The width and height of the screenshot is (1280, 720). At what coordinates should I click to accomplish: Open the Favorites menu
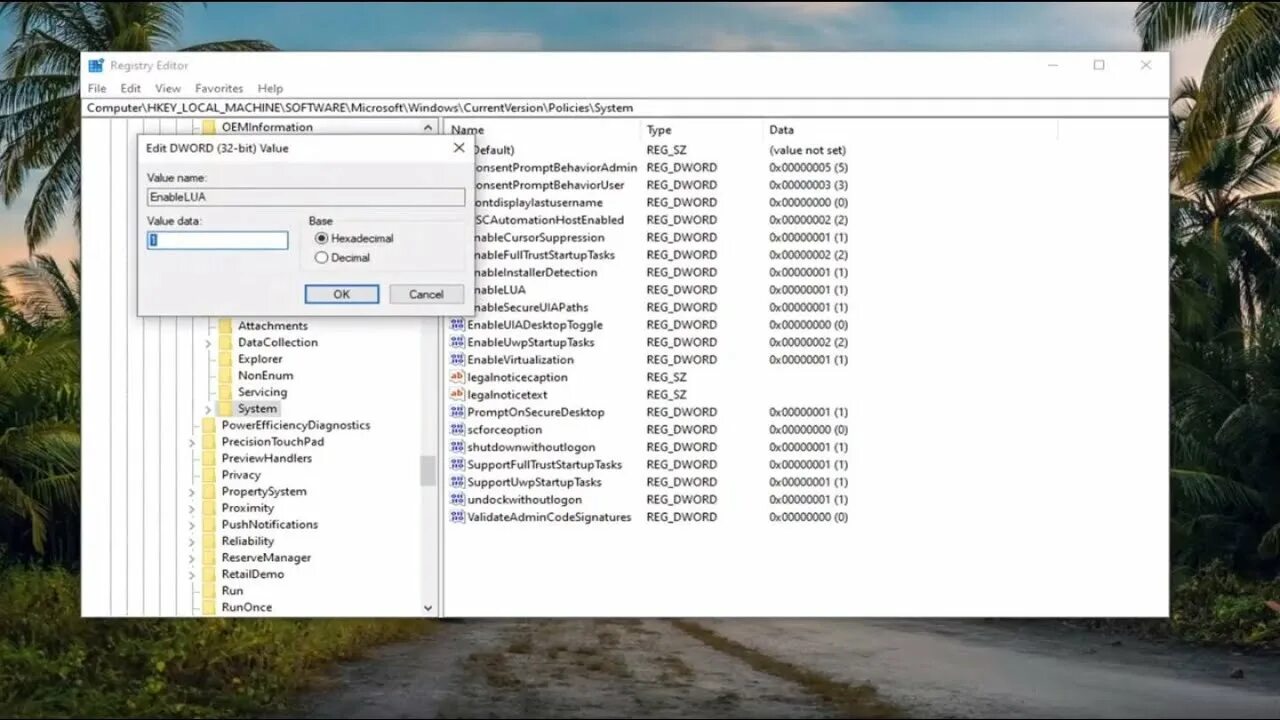coord(219,88)
